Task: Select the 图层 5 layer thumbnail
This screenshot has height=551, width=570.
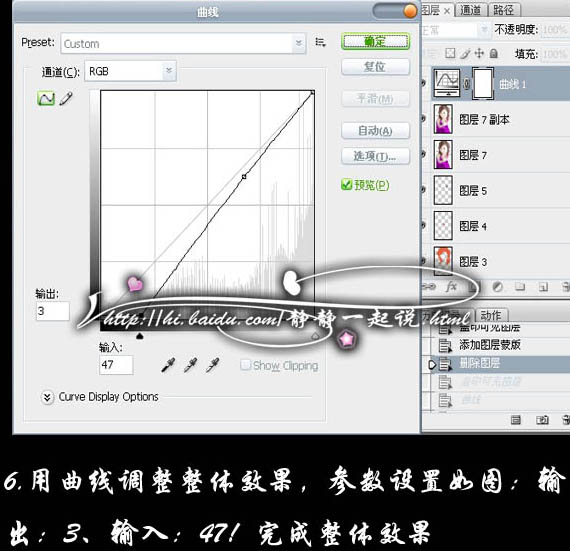Action: (443, 190)
